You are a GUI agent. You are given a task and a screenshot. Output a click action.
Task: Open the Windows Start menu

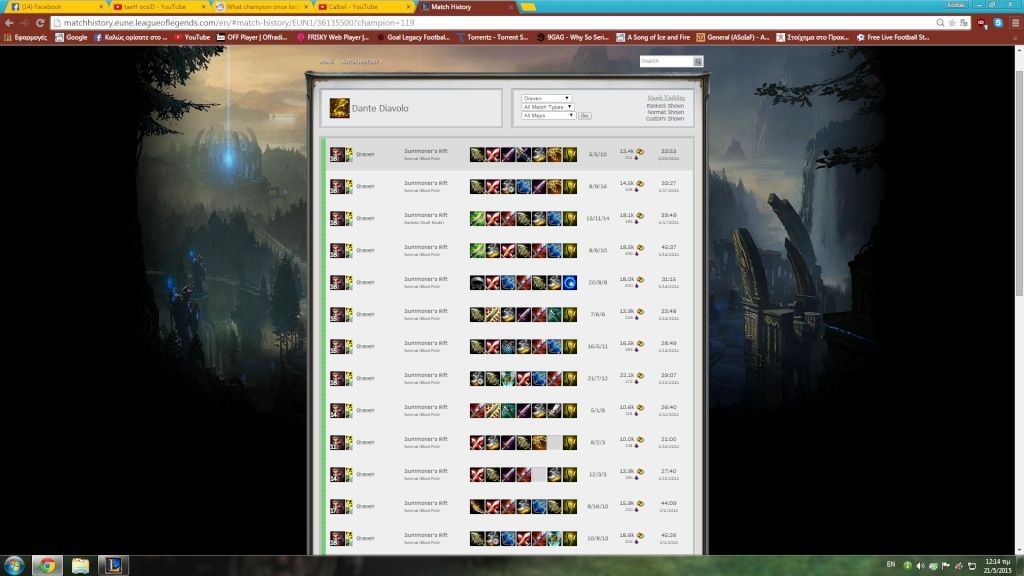pyautogui.click(x=14, y=566)
